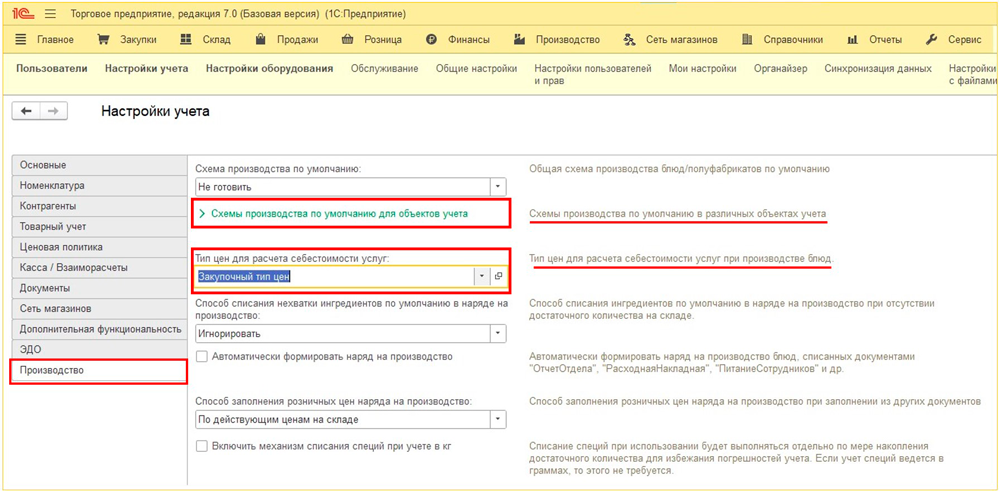Click the Закупочный тип цен input field
This screenshot has width=1000, height=491.
point(334,277)
